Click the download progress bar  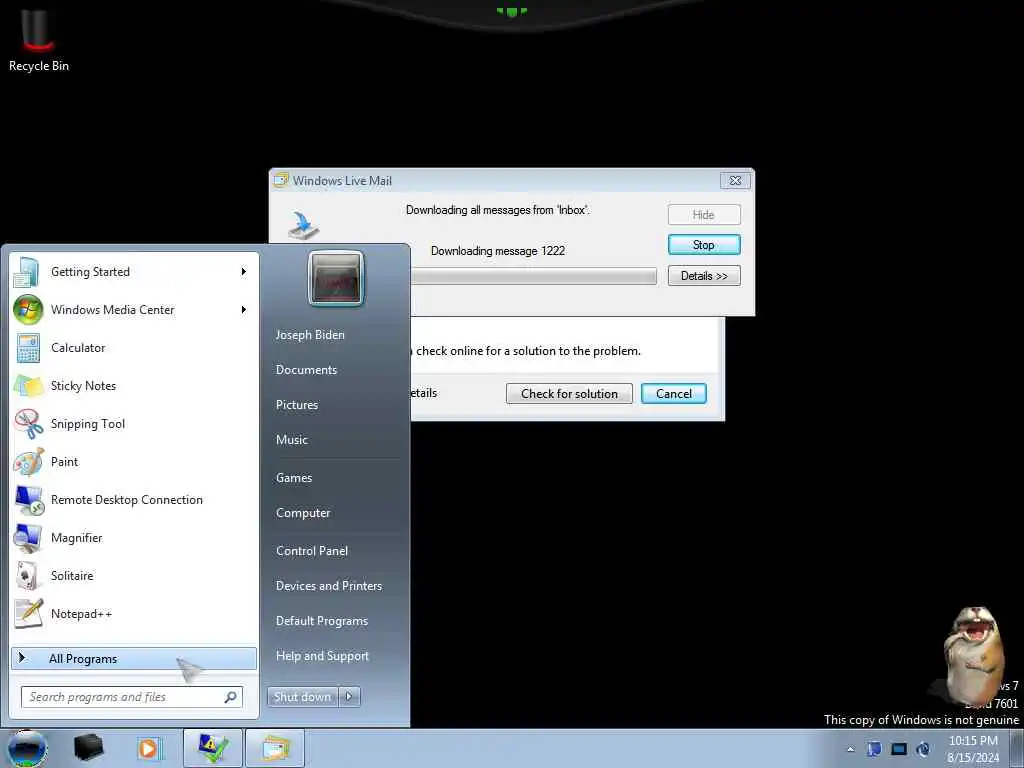coord(534,276)
